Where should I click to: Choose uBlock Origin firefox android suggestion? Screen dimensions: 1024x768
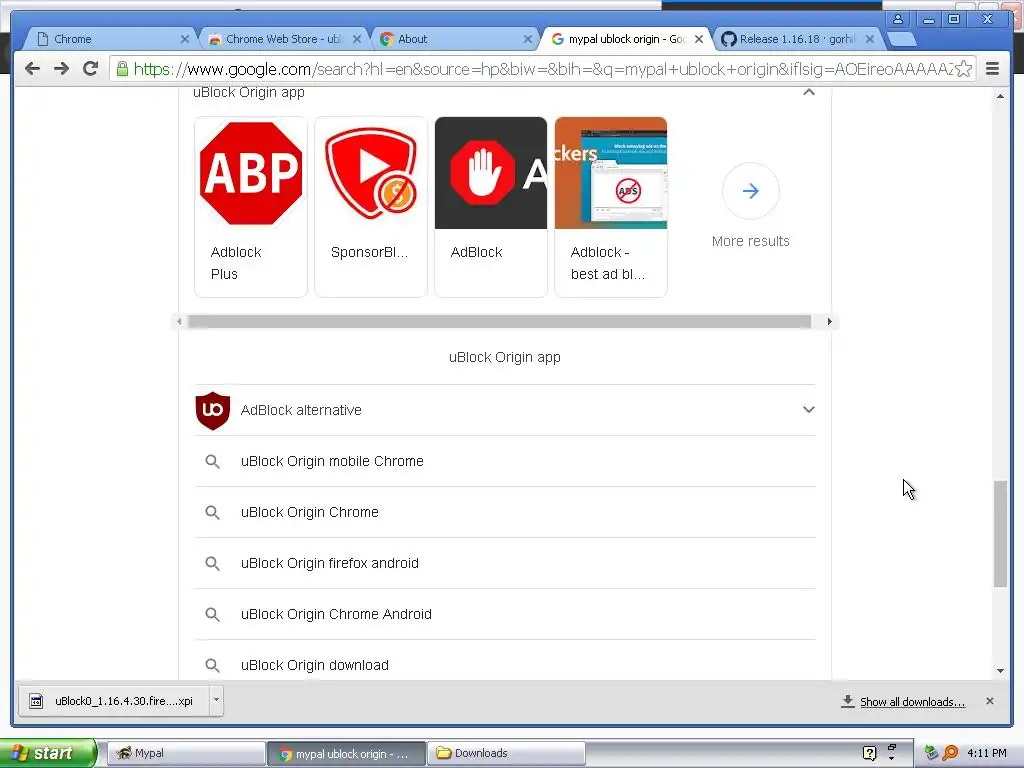point(505,563)
